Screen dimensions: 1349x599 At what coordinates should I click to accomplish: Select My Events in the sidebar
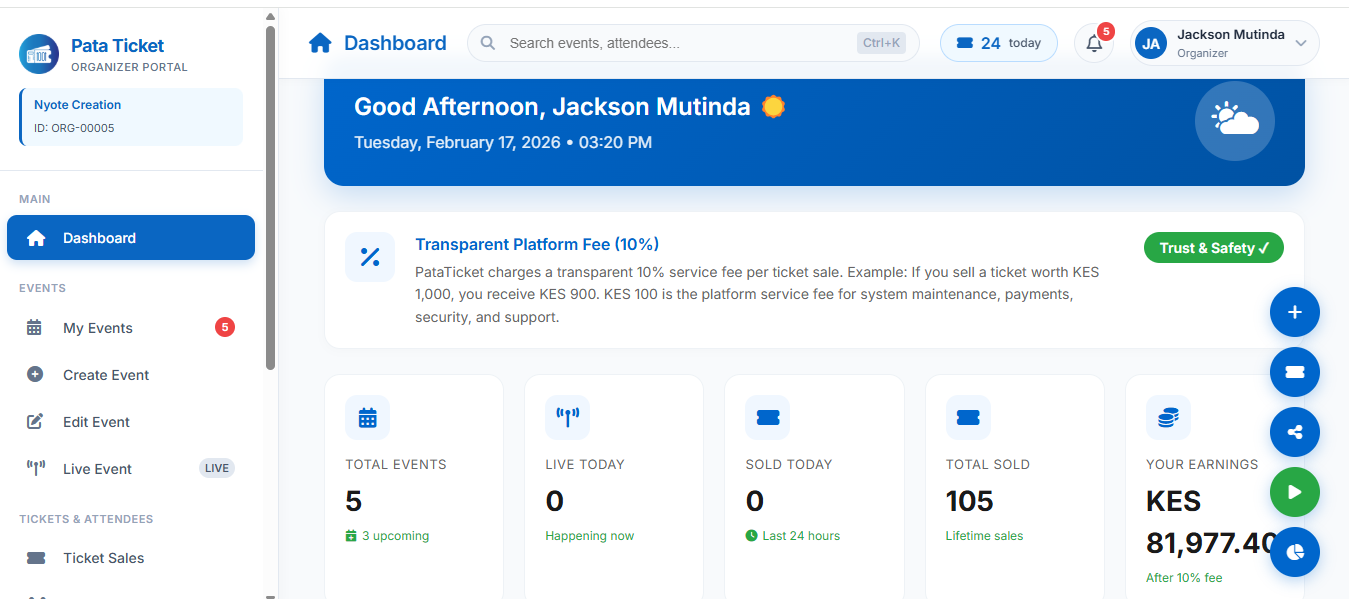(x=99, y=327)
